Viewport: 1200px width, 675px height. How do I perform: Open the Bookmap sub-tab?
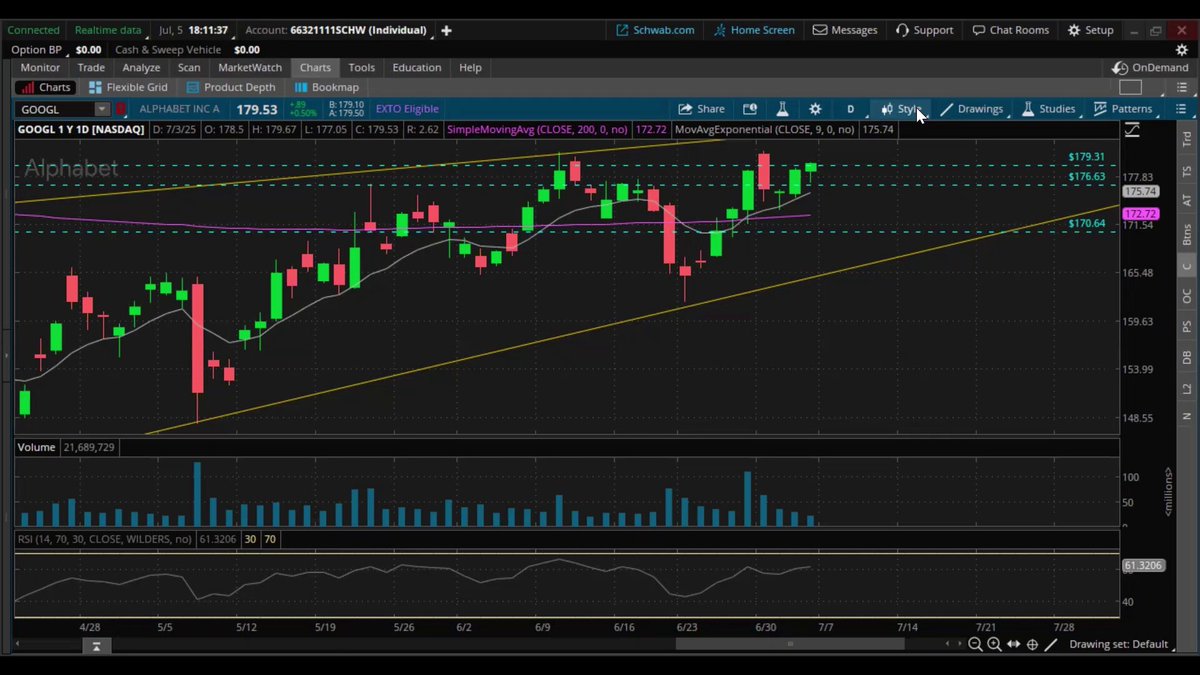[x=327, y=88]
